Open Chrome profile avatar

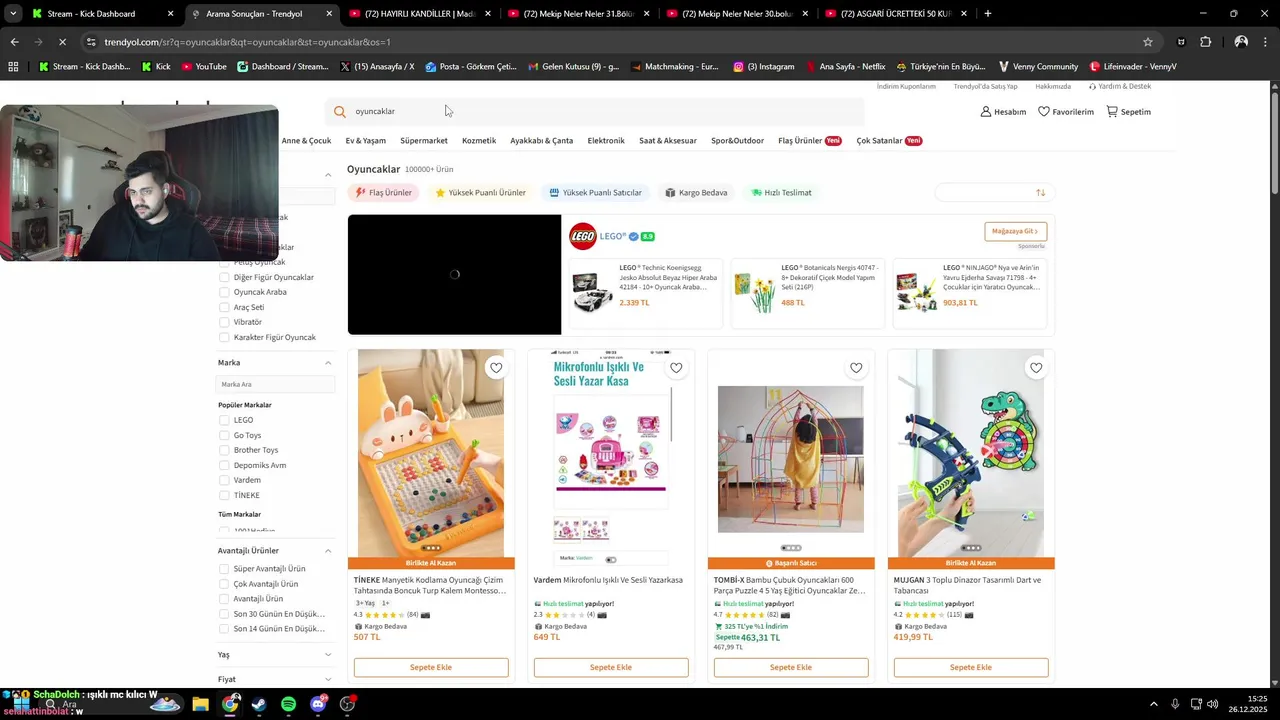[x=1241, y=42]
